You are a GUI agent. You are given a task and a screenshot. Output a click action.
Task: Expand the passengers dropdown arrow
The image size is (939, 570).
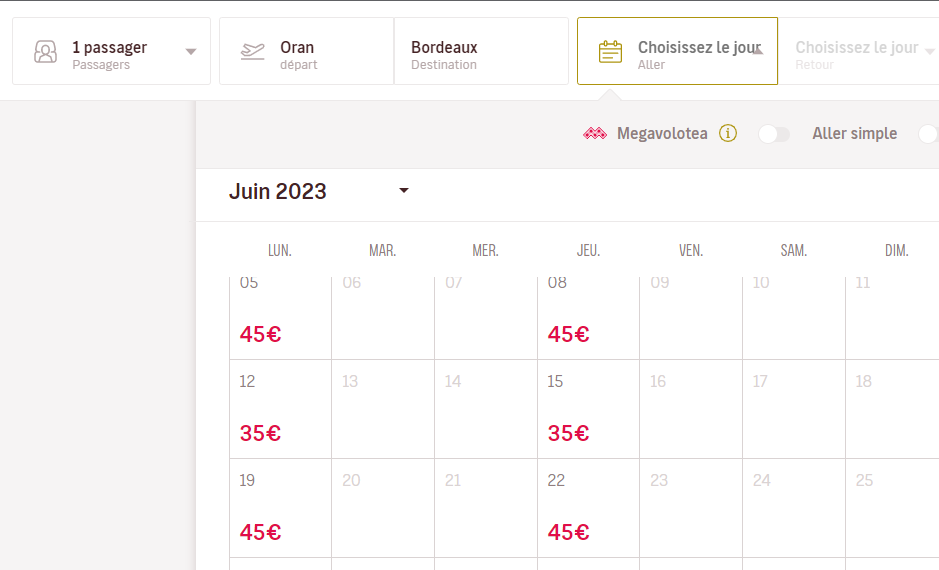[x=191, y=52]
